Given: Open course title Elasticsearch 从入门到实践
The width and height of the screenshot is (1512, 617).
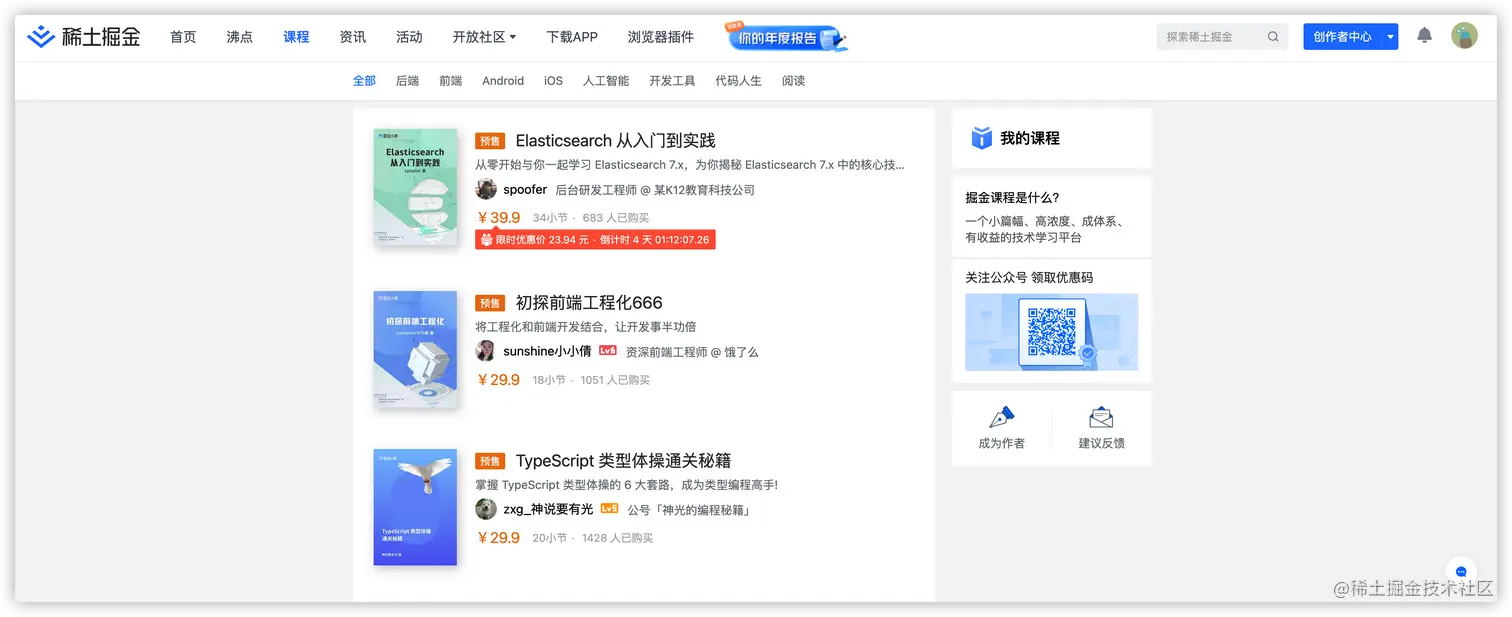Looking at the screenshot, I should click(615, 141).
